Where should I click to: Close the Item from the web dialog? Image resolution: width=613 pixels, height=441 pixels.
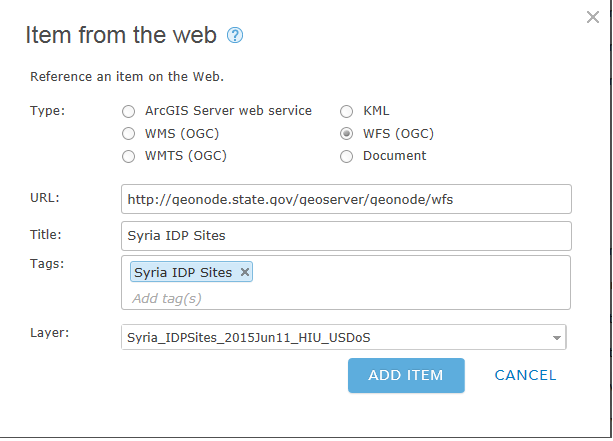point(593,17)
